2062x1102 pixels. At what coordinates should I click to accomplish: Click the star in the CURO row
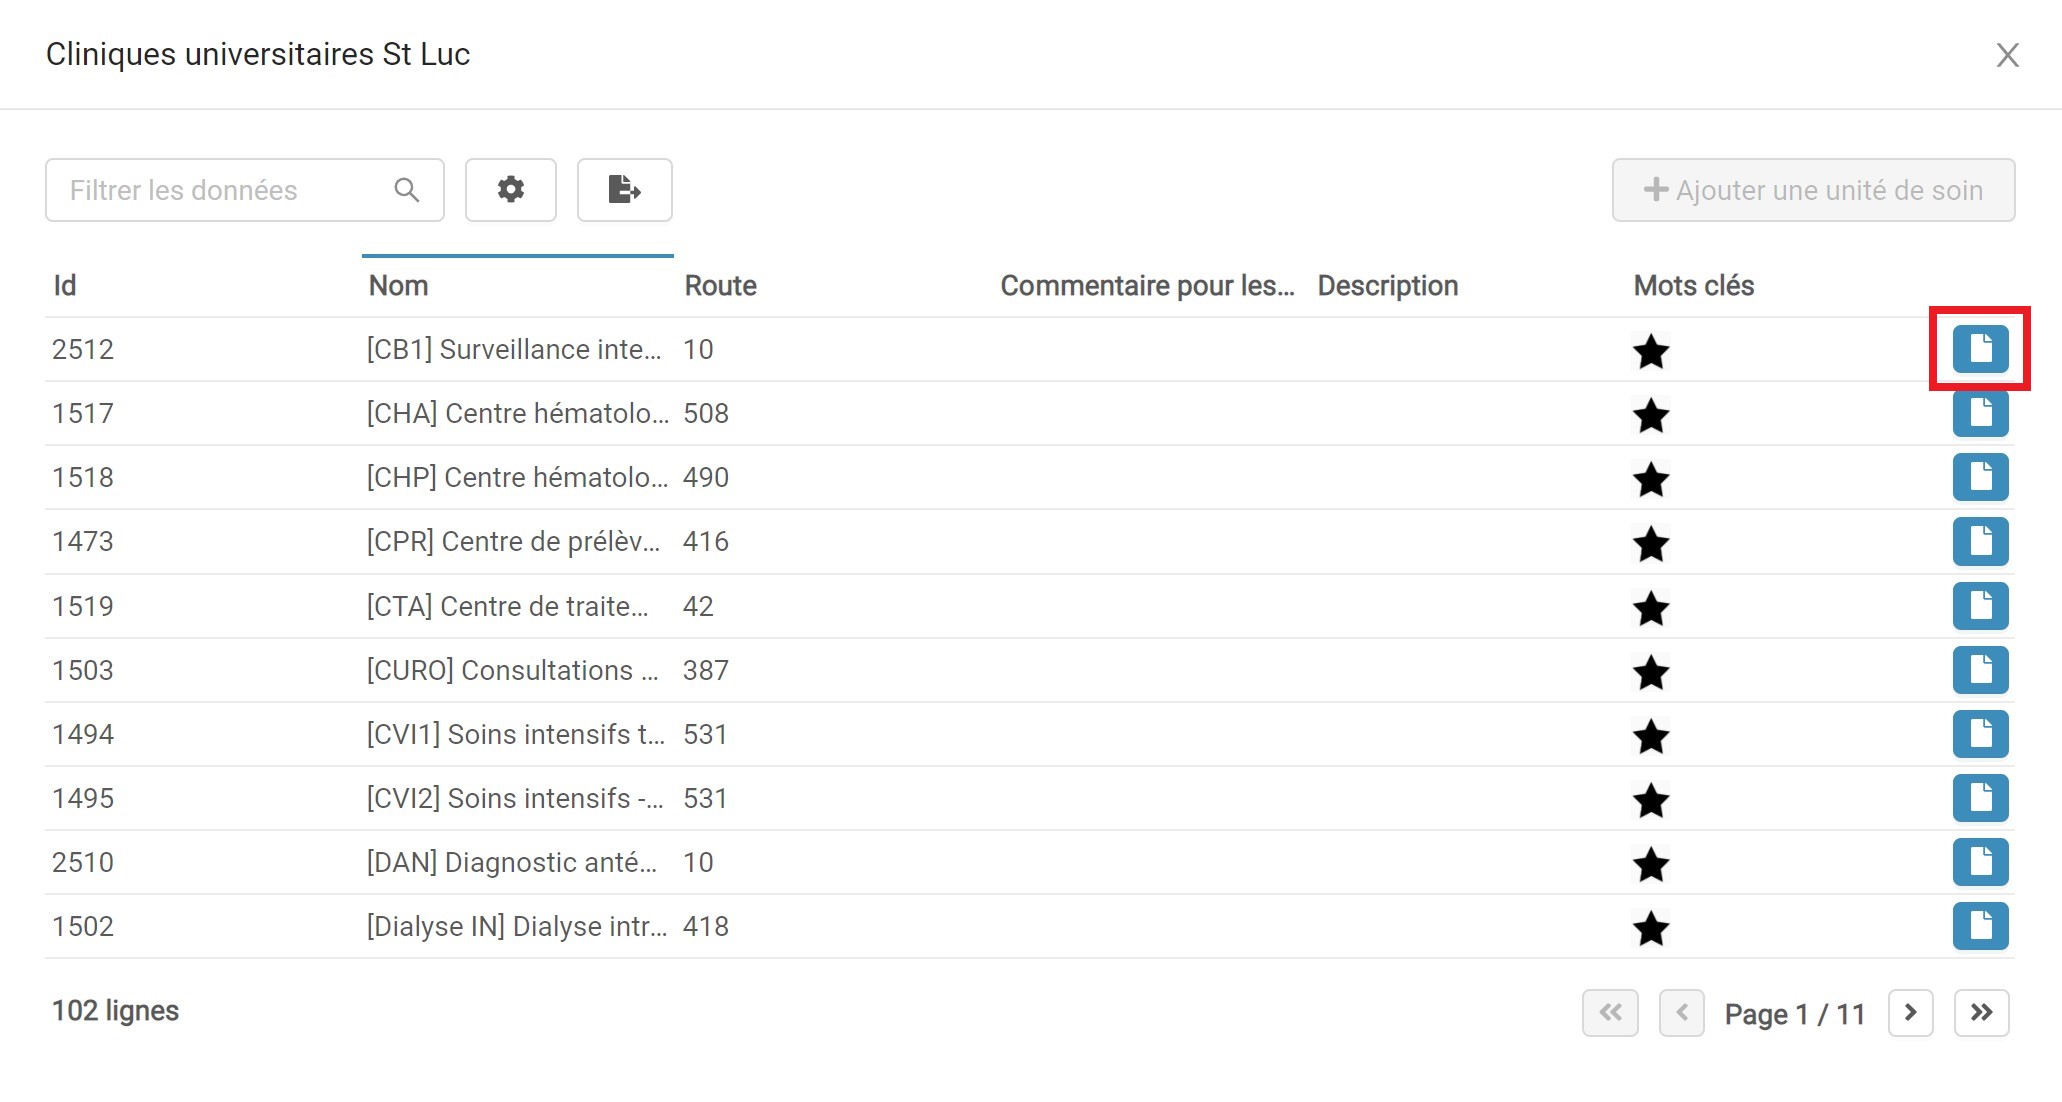tap(1651, 672)
